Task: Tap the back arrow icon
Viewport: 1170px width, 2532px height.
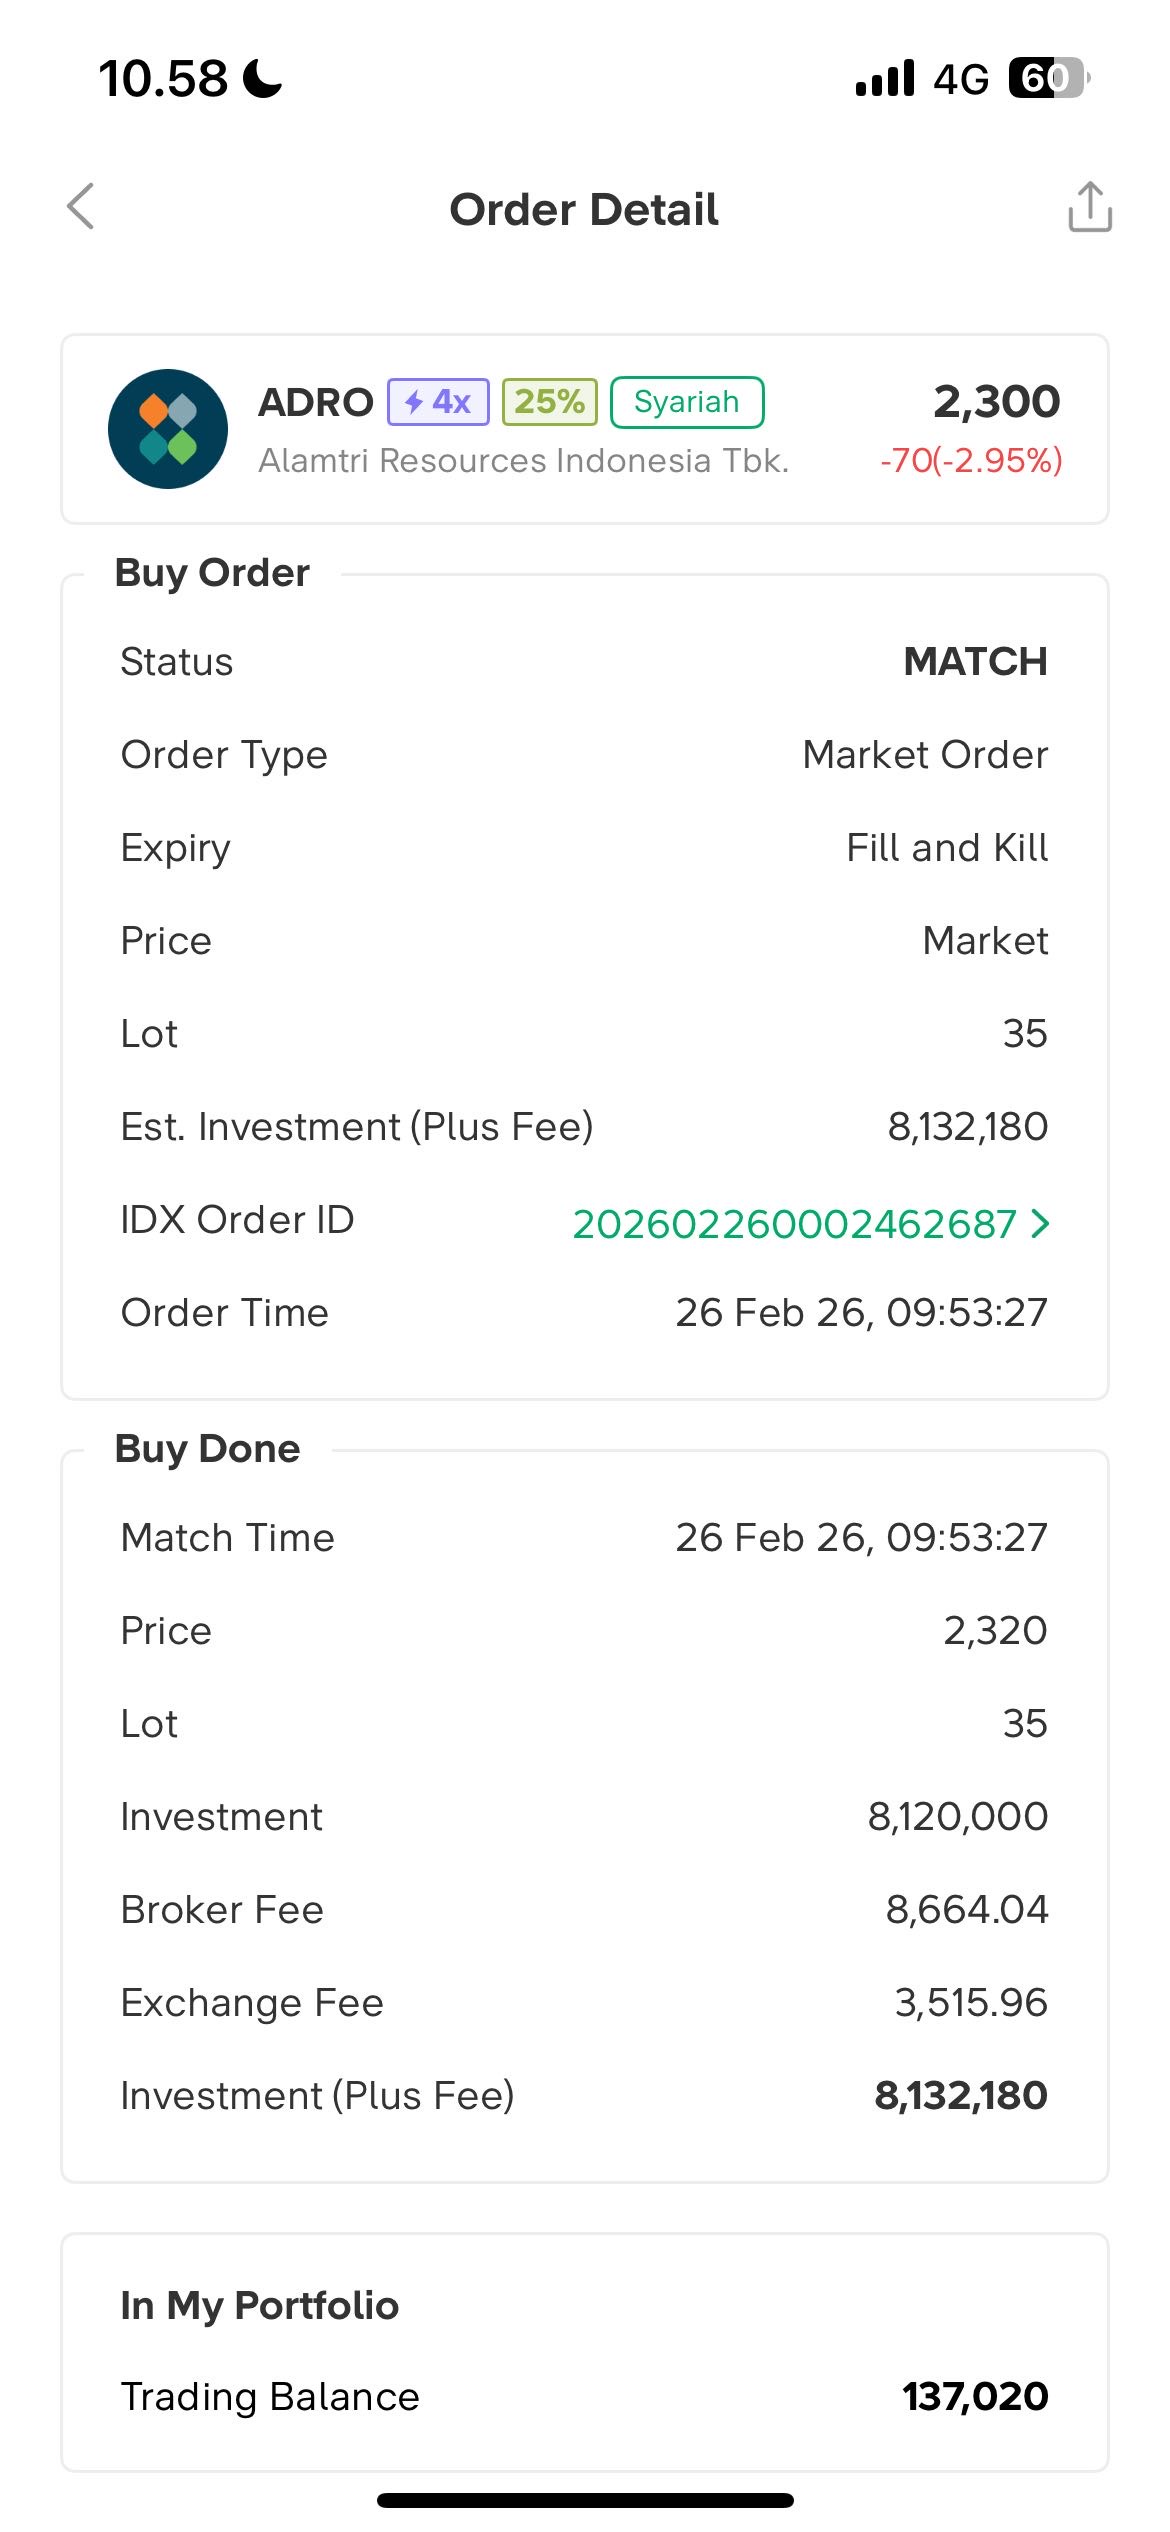Action: tap(81, 207)
